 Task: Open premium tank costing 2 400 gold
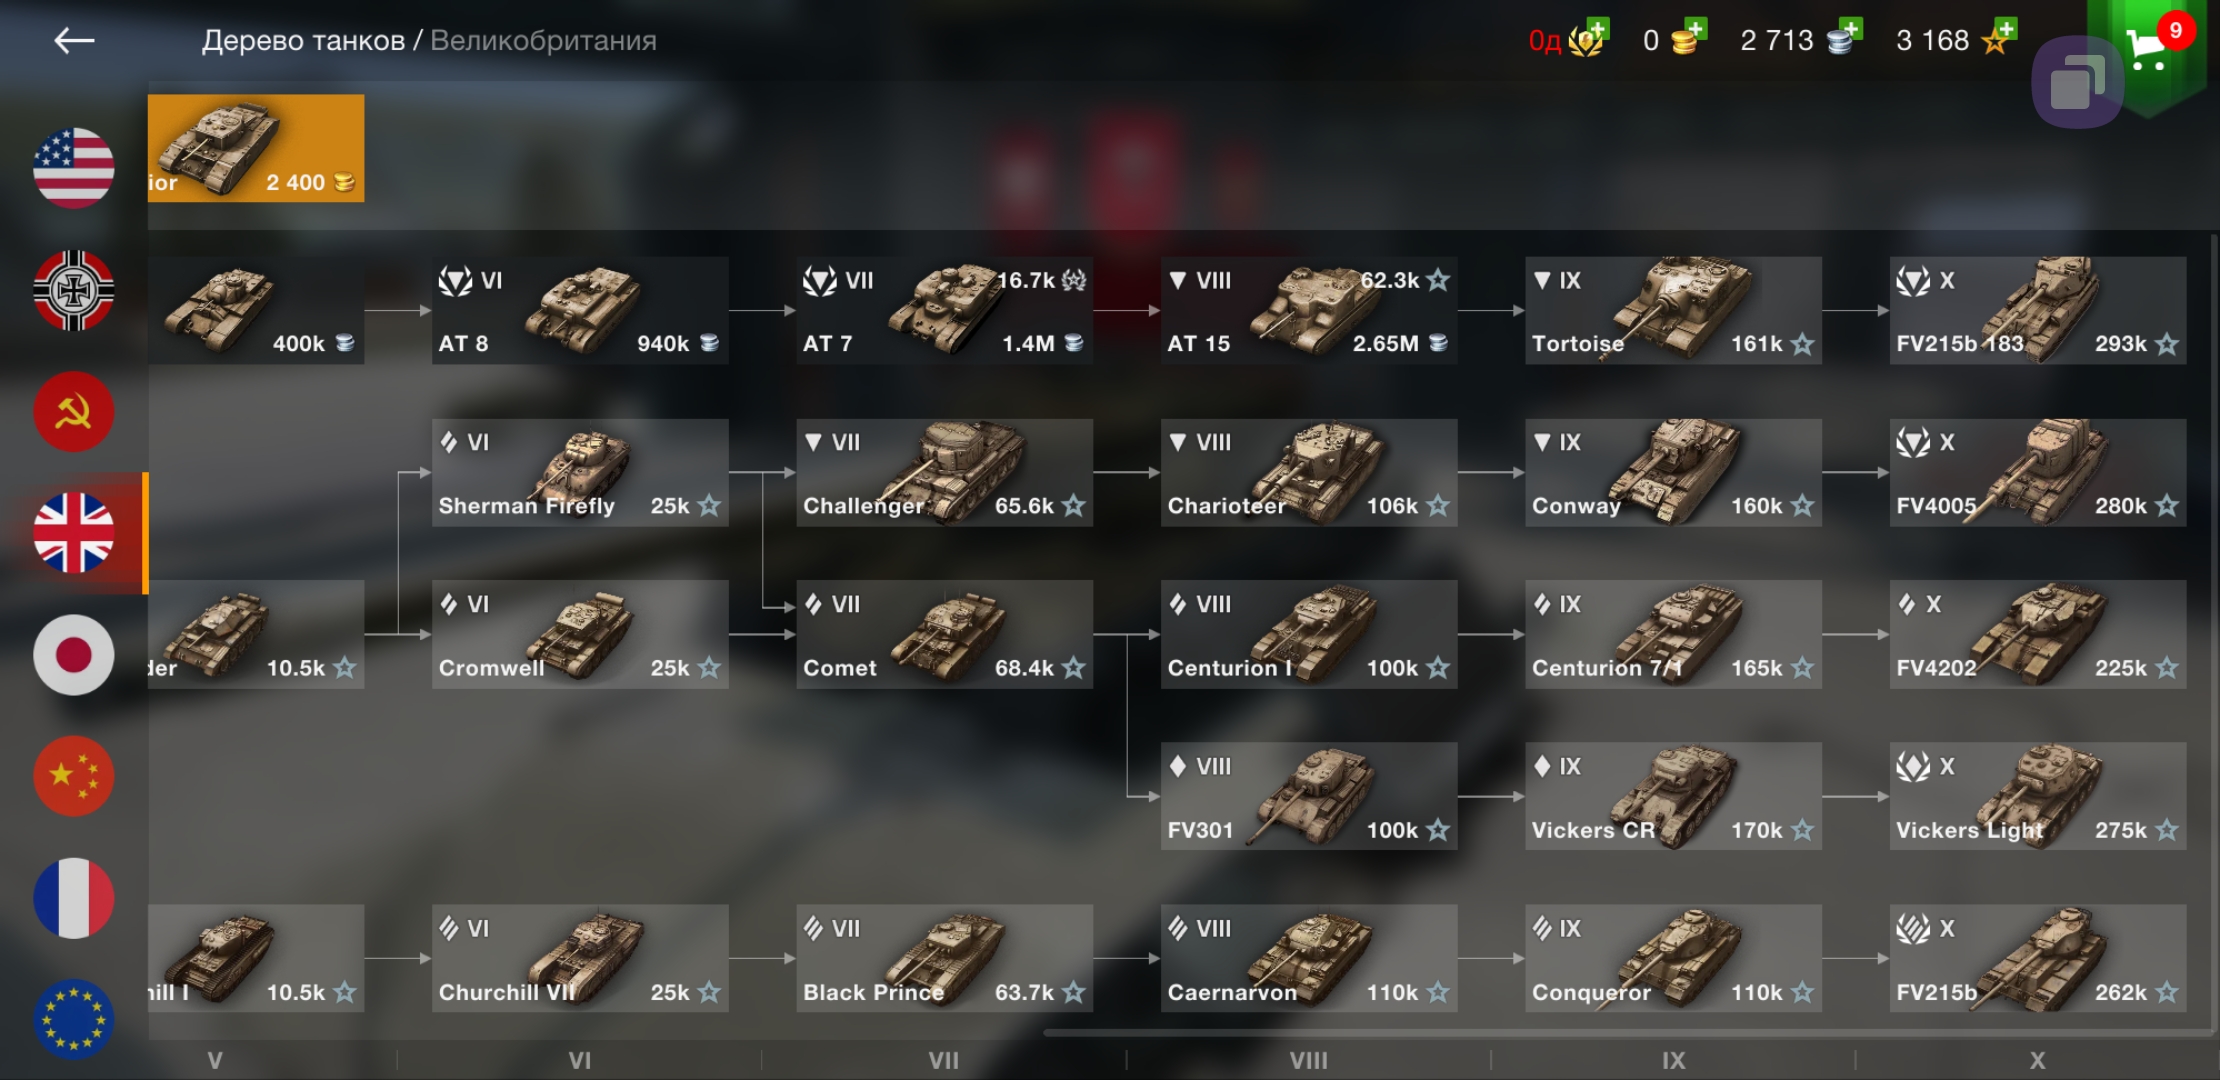pos(256,148)
